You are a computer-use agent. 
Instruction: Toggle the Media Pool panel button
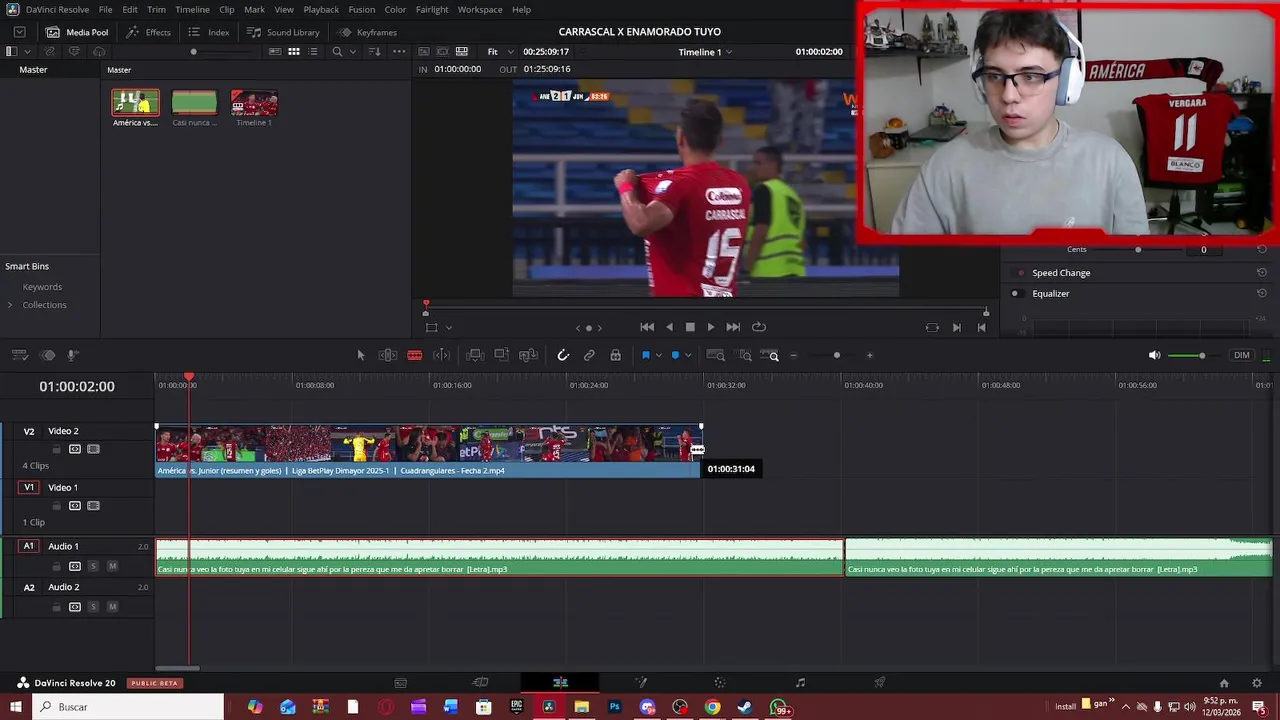pyautogui.click(x=77, y=32)
